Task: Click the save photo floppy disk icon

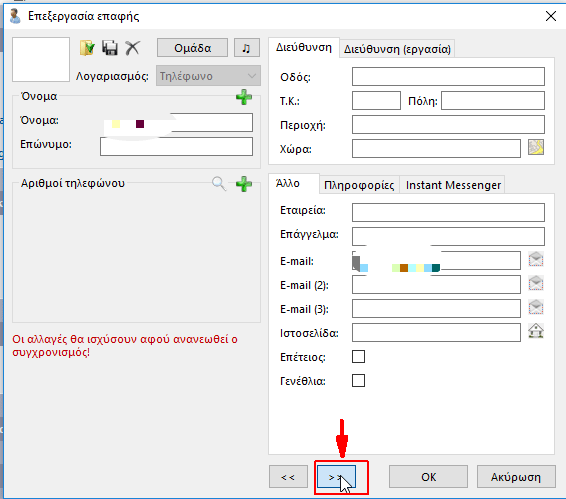Action: (110, 48)
